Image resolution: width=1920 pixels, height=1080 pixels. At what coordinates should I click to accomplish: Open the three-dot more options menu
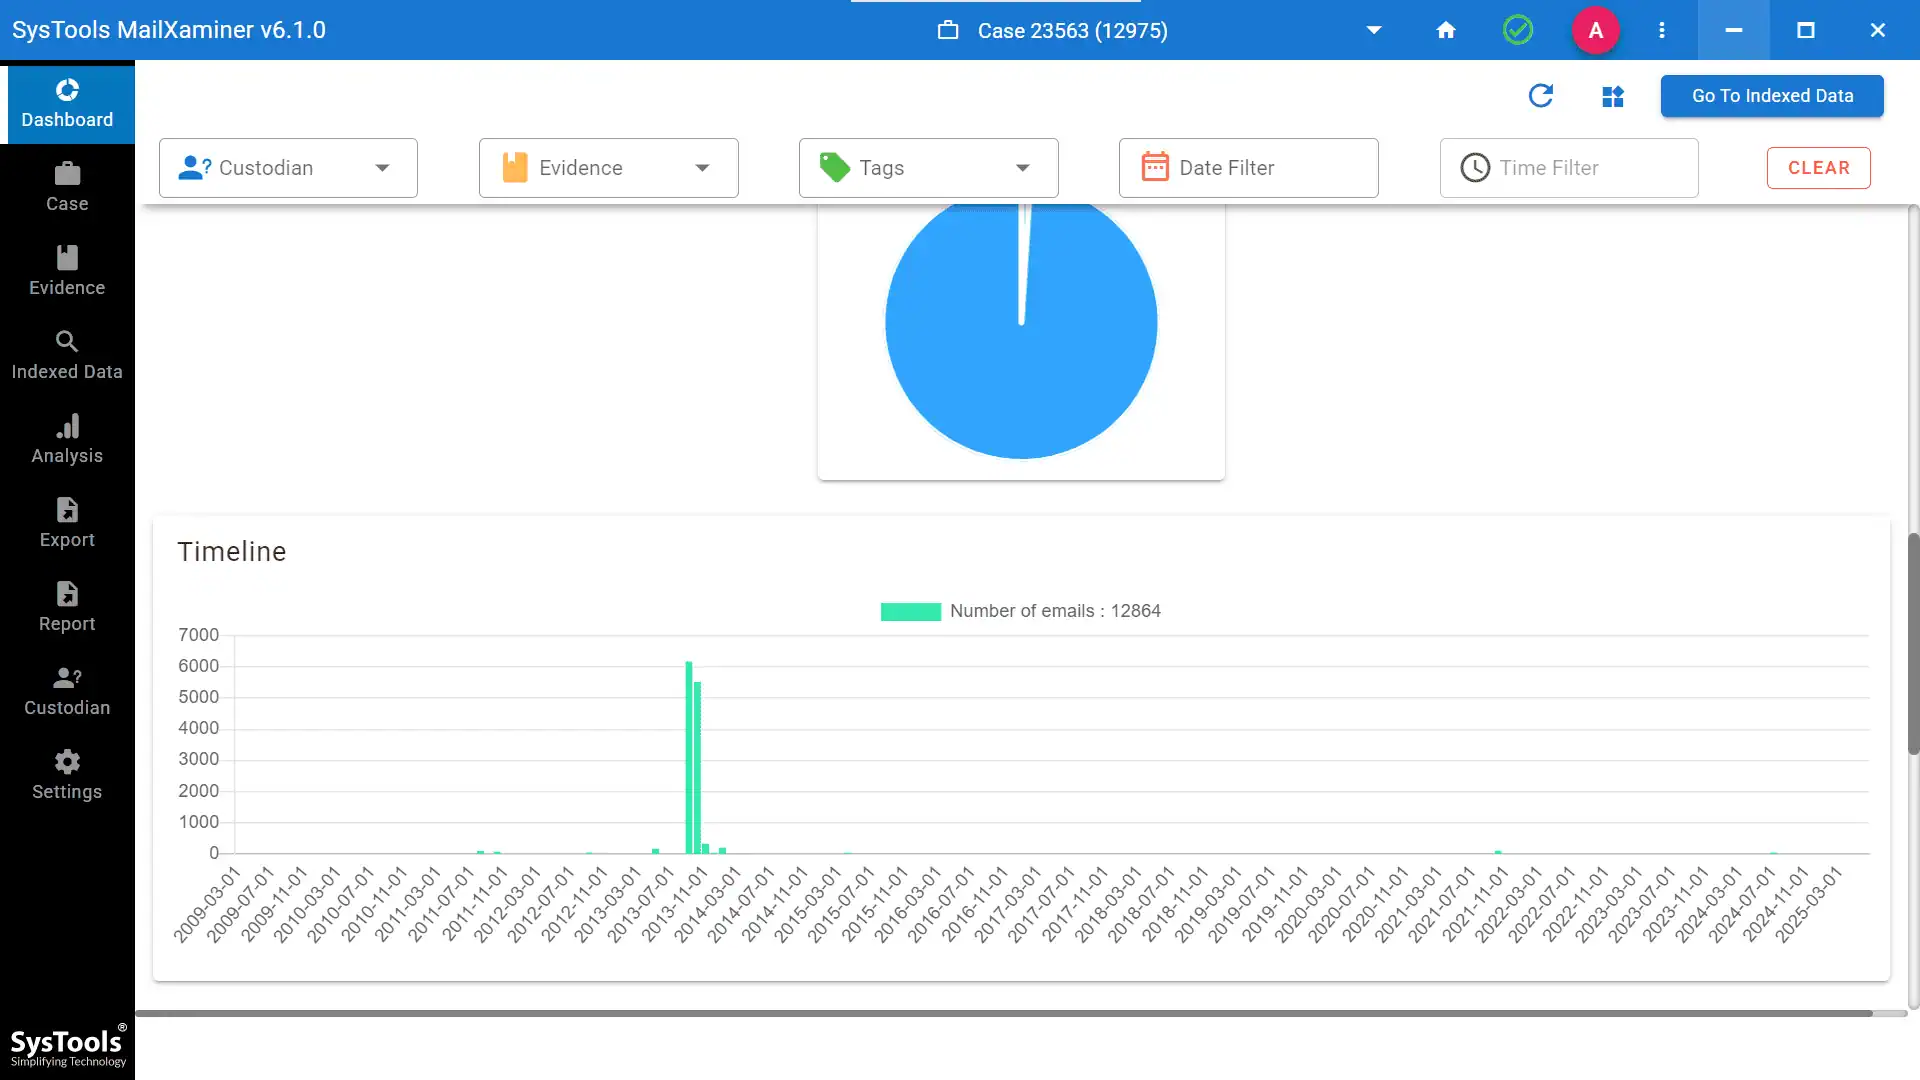[1662, 30]
